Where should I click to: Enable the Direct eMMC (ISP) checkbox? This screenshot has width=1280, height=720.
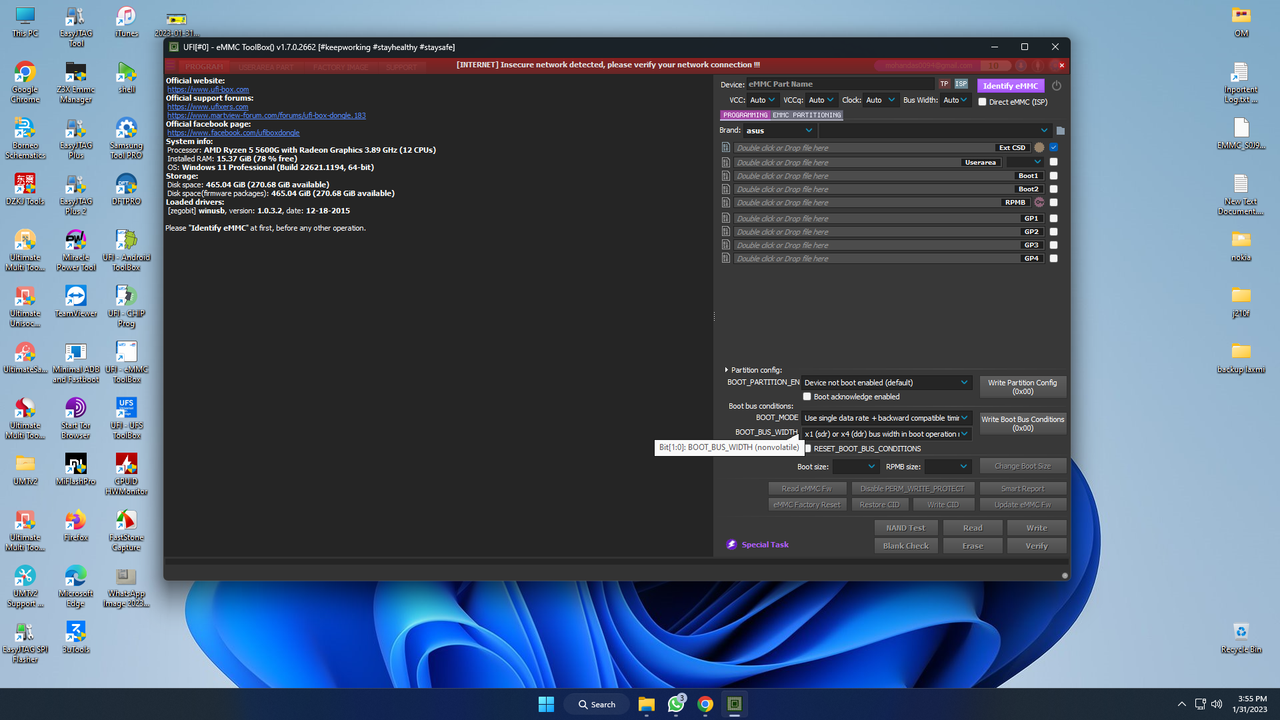pos(982,102)
